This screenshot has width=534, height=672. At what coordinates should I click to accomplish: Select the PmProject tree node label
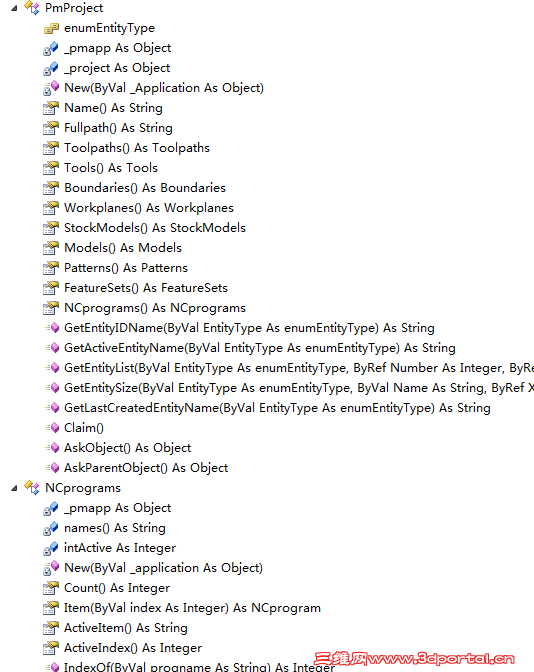[74, 8]
